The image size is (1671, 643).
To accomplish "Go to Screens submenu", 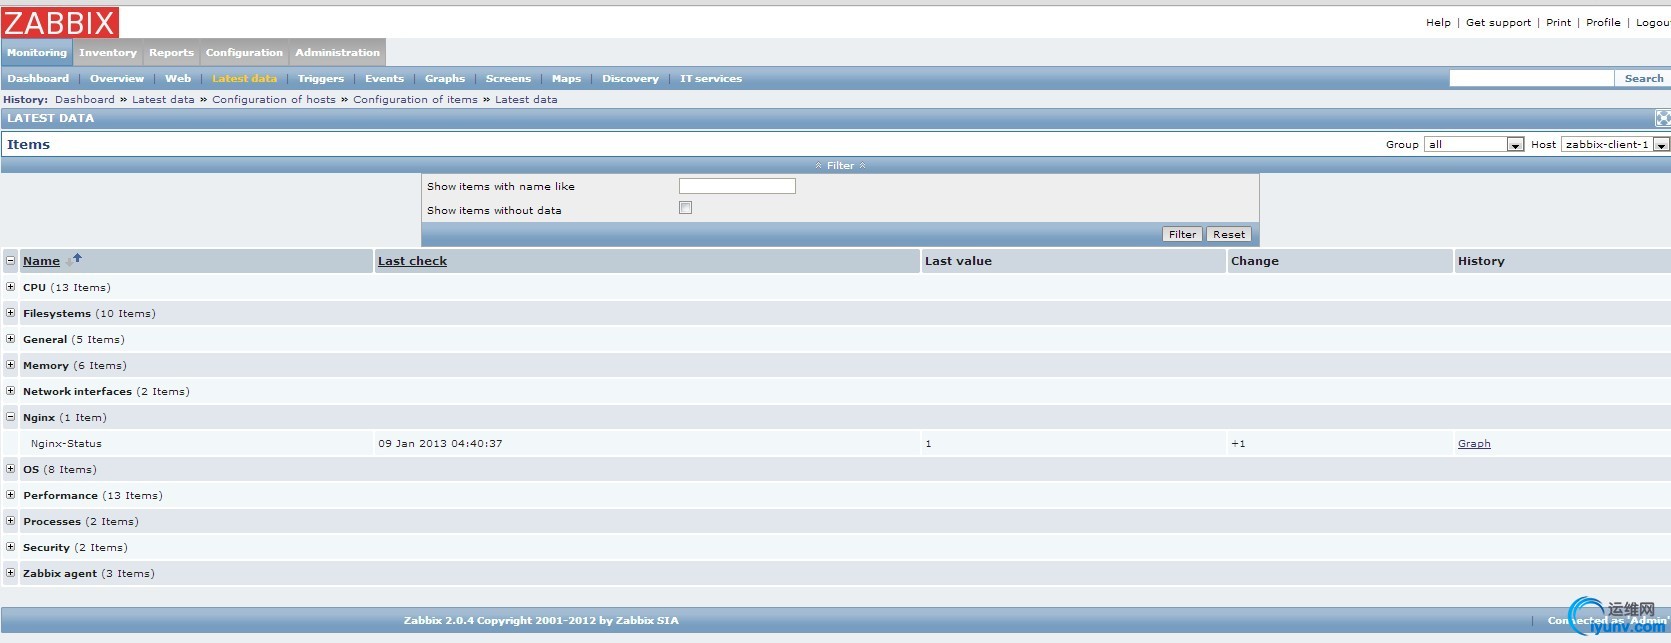I will [x=508, y=78].
